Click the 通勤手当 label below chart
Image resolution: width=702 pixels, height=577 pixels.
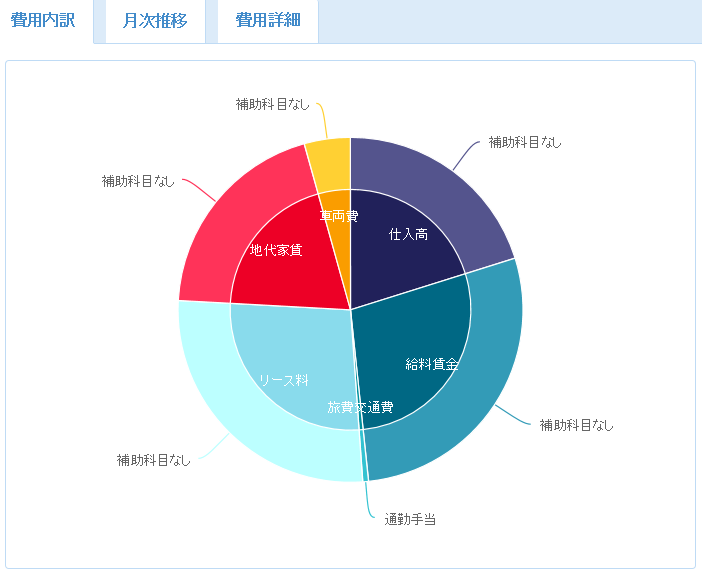coord(410,519)
